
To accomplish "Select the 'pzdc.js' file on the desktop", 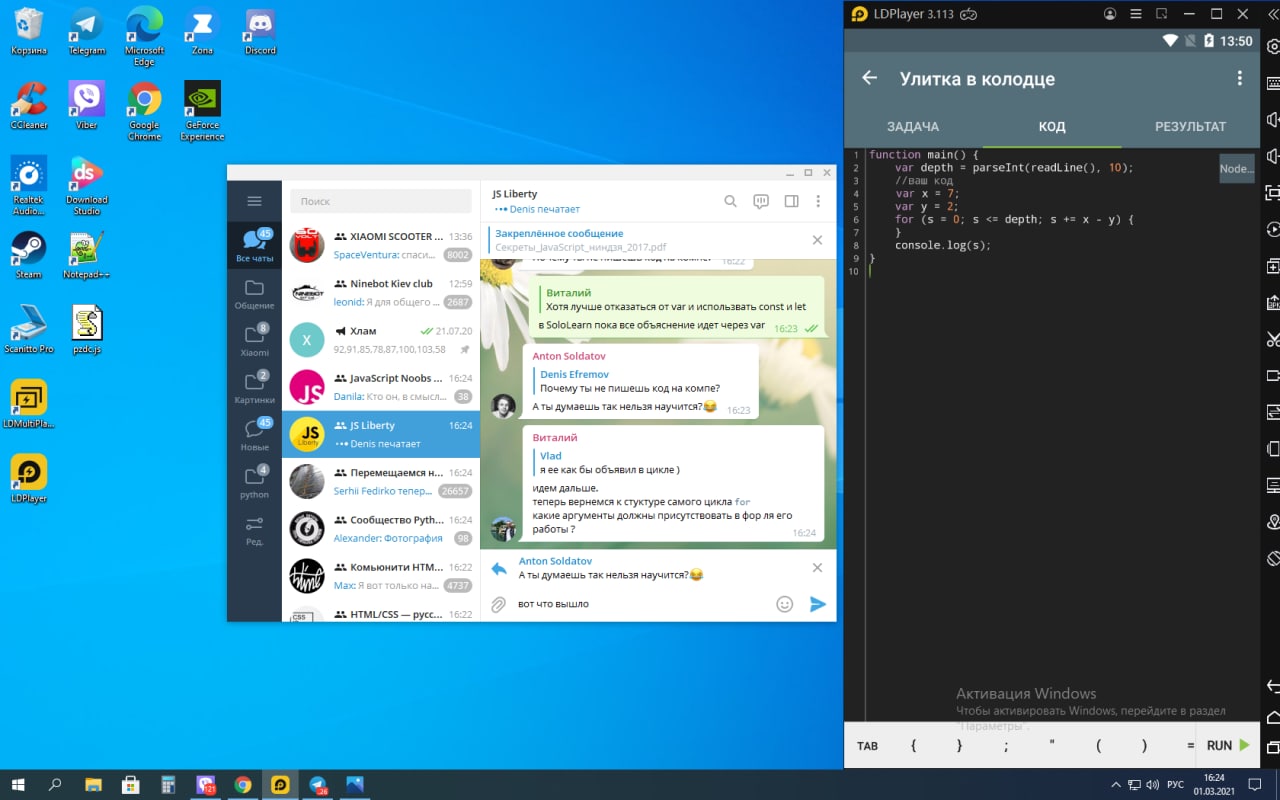I will coord(87,331).
